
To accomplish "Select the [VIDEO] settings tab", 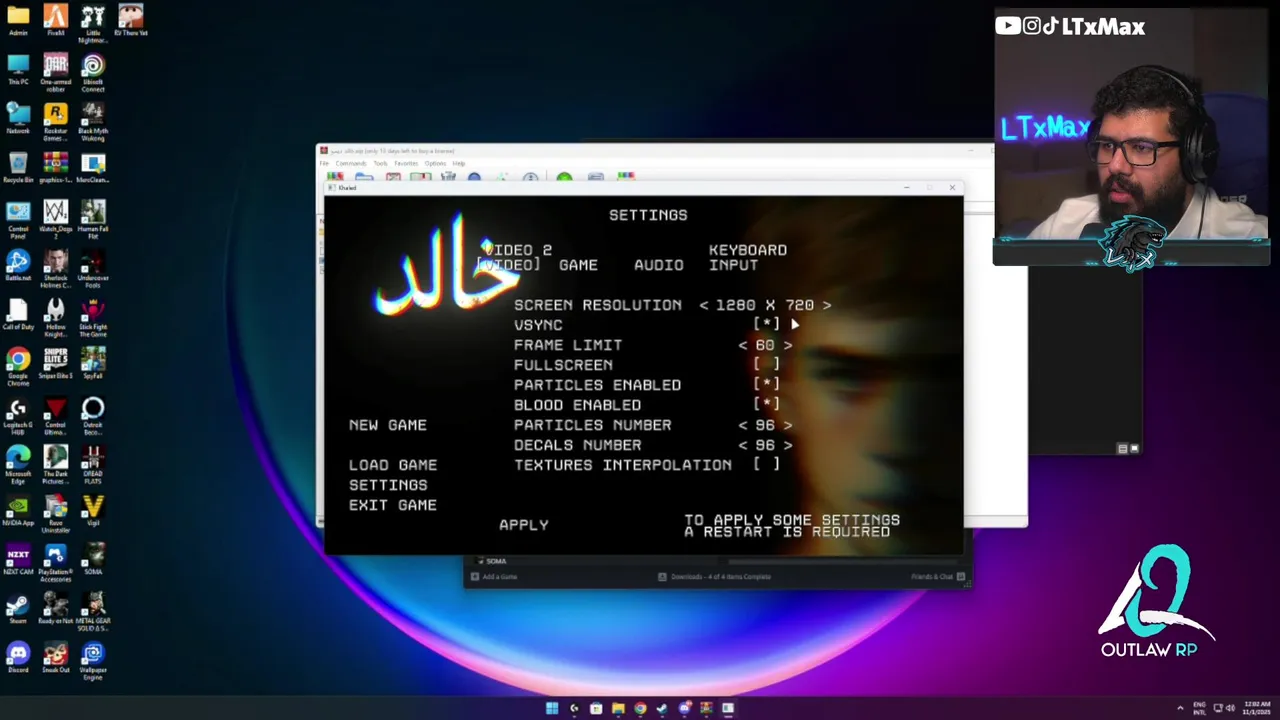I will [x=508, y=265].
